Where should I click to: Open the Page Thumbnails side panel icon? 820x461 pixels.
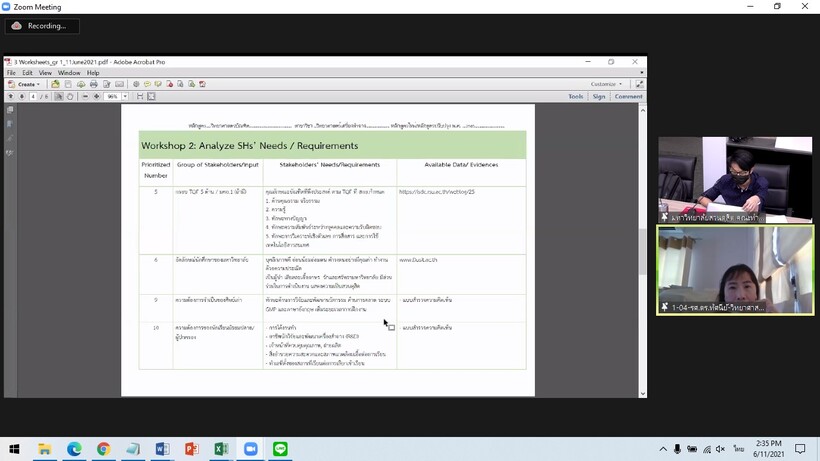pyautogui.click(x=10, y=110)
